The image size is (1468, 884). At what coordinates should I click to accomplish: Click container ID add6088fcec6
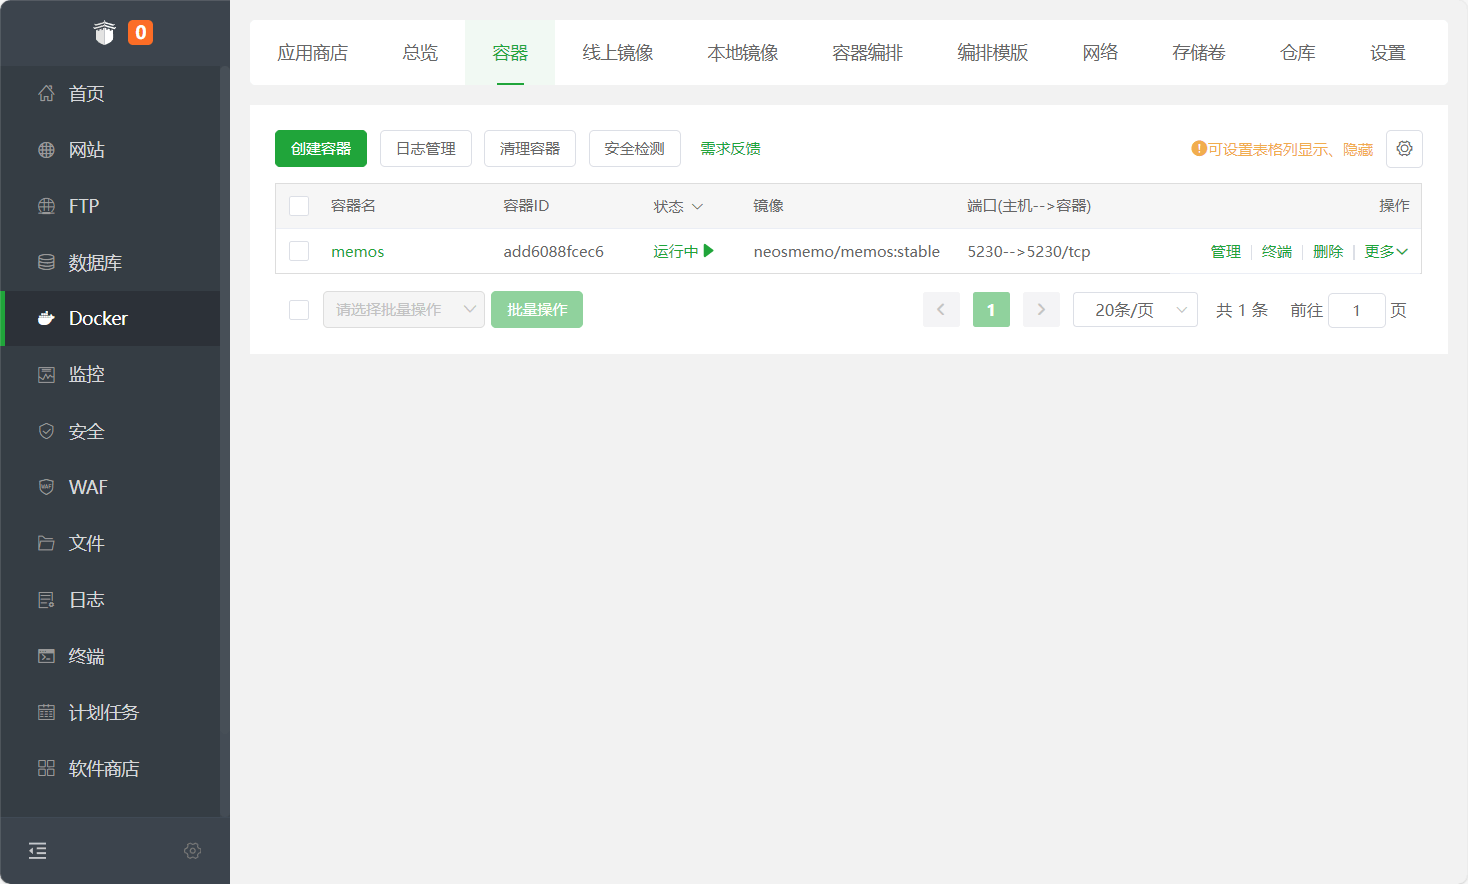(x=554, y=252)
